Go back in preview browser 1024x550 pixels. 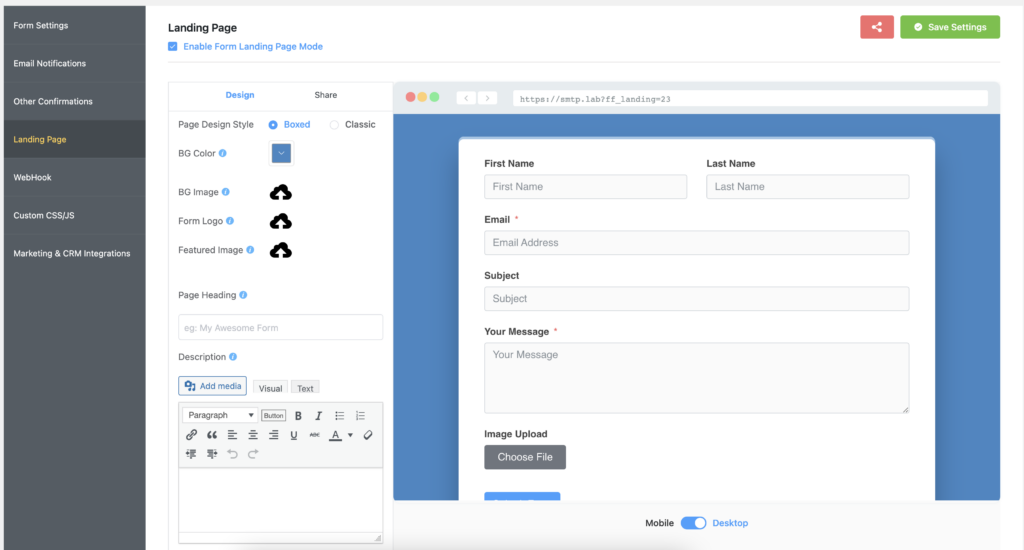coord(466,98)
